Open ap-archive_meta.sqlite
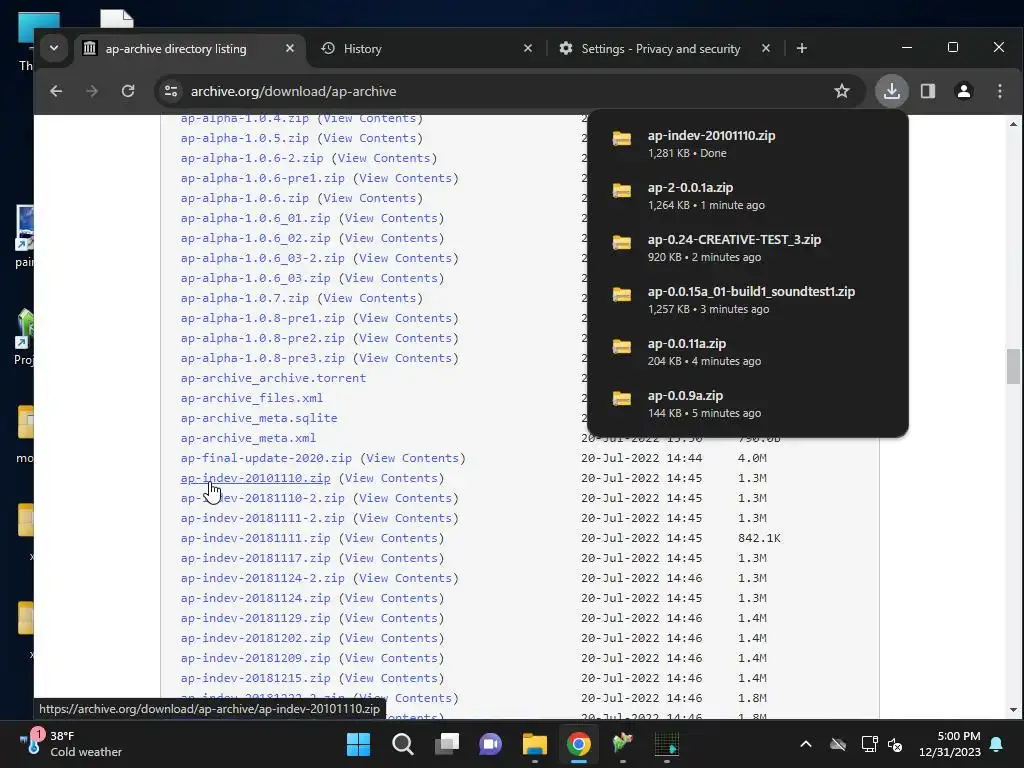The width and height of the screenshot is (1024, 768). coord(259,418)
